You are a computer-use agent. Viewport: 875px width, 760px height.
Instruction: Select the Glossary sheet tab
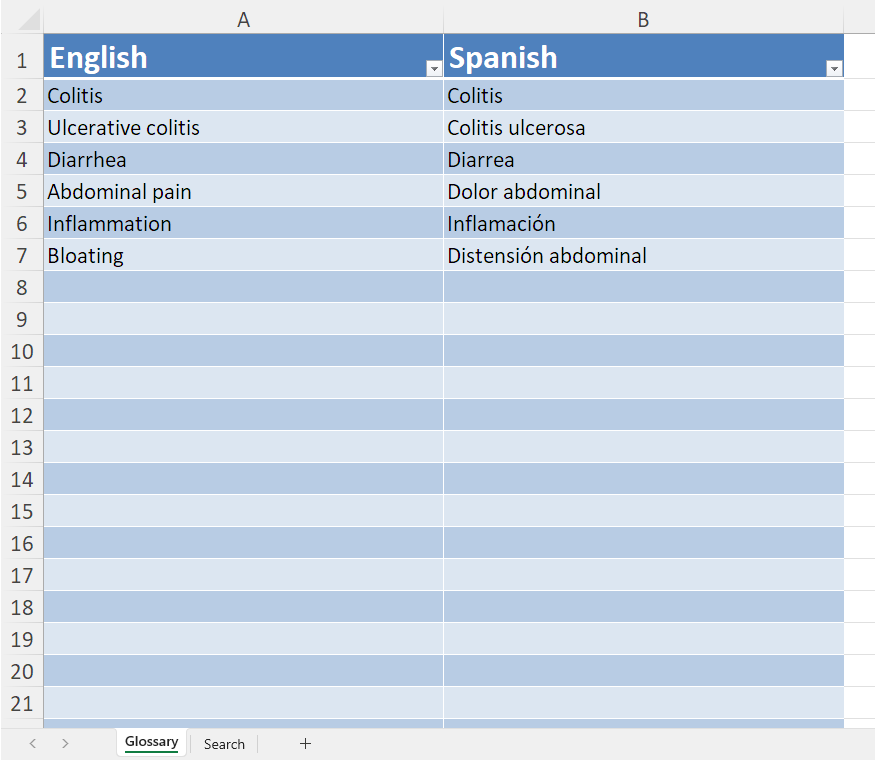151,742
